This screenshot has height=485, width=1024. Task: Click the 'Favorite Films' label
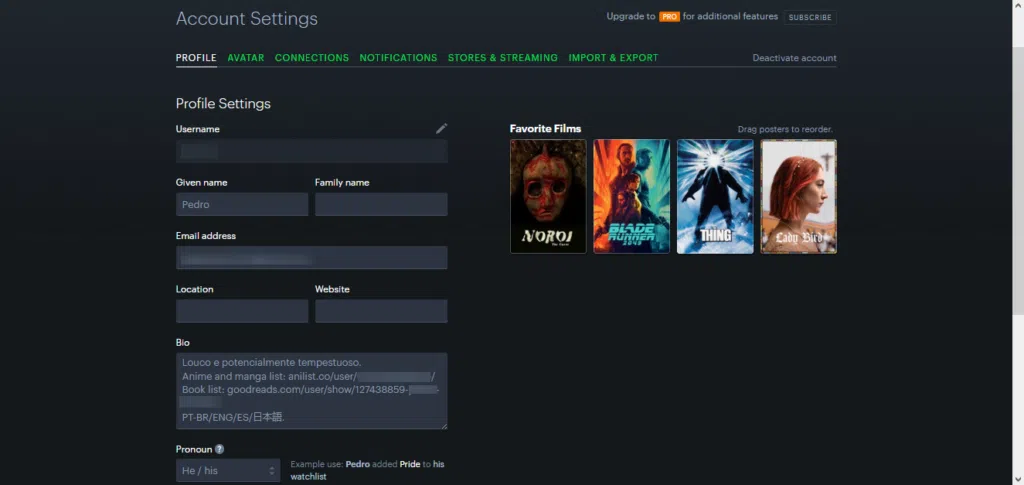coord(545,129)
